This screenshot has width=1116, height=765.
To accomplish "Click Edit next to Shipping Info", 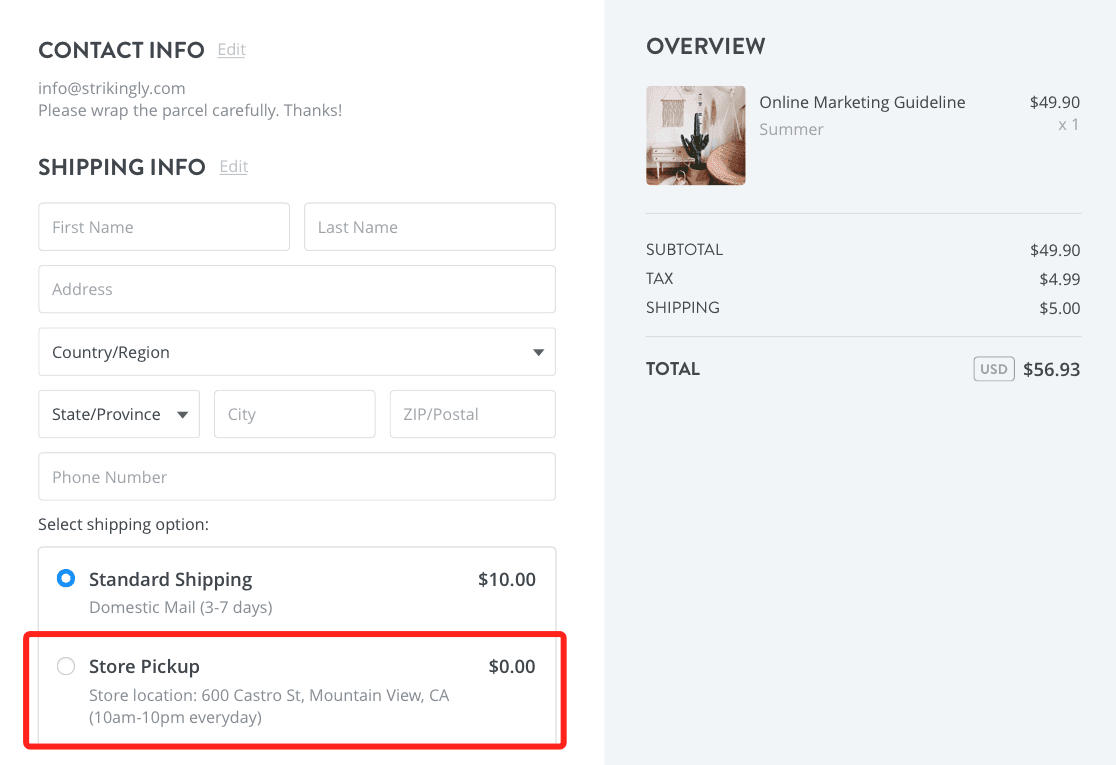I will (233, 166).
